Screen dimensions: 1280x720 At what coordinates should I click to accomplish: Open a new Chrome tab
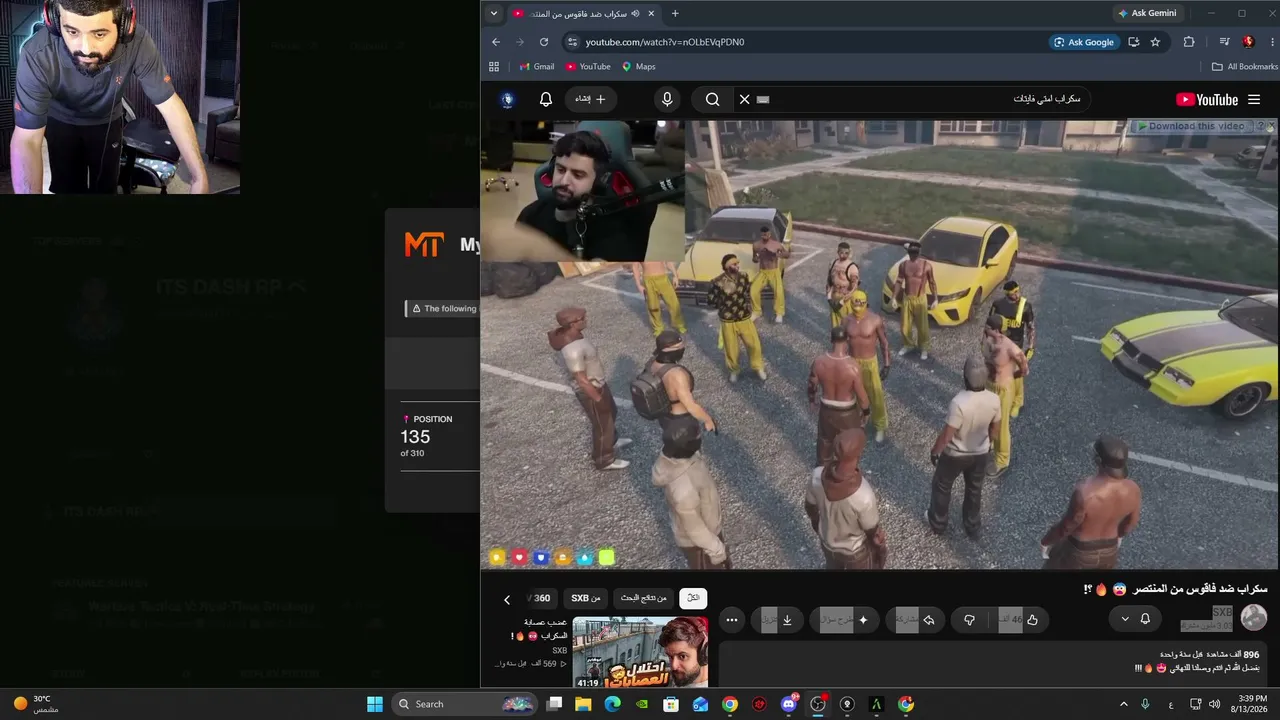pyautogui.click(x=675, y=14)
